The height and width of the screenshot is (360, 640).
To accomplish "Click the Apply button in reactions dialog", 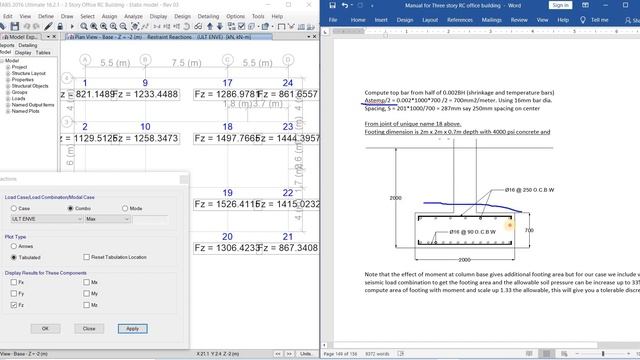I will pyautogui.click(x=133, y=329).
